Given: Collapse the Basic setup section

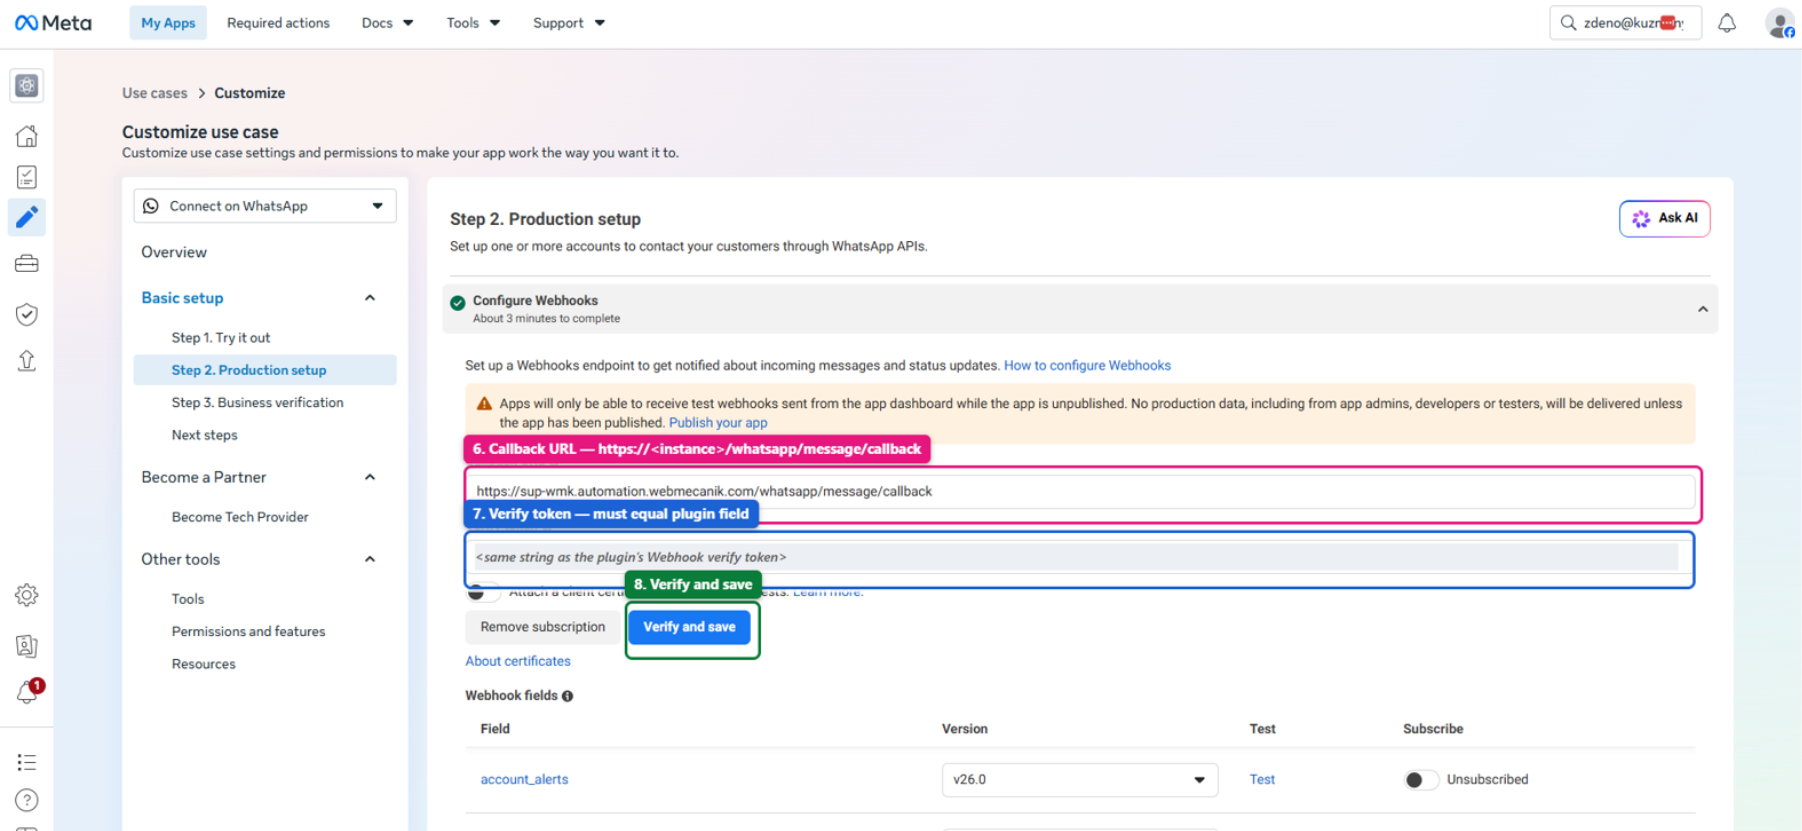Looking at the screenshot, I should point(370,298).
